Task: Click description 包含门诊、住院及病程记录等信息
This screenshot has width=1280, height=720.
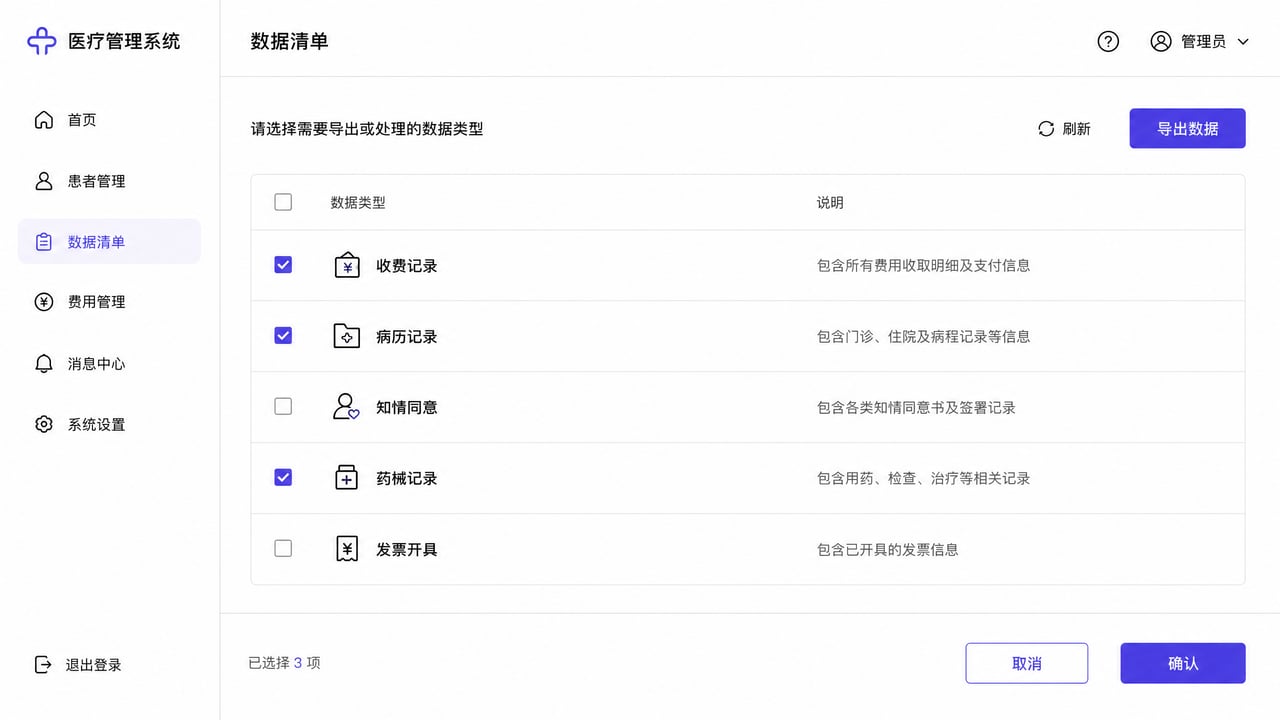Action: pyautogui.click(x=923, y=337)
